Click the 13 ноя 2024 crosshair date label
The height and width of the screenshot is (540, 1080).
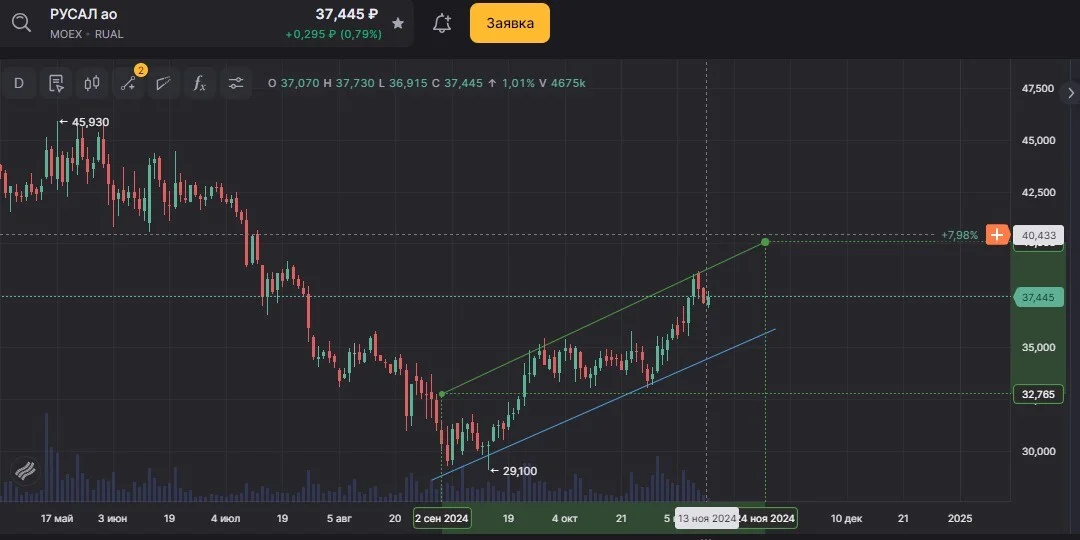coord(706,518)
